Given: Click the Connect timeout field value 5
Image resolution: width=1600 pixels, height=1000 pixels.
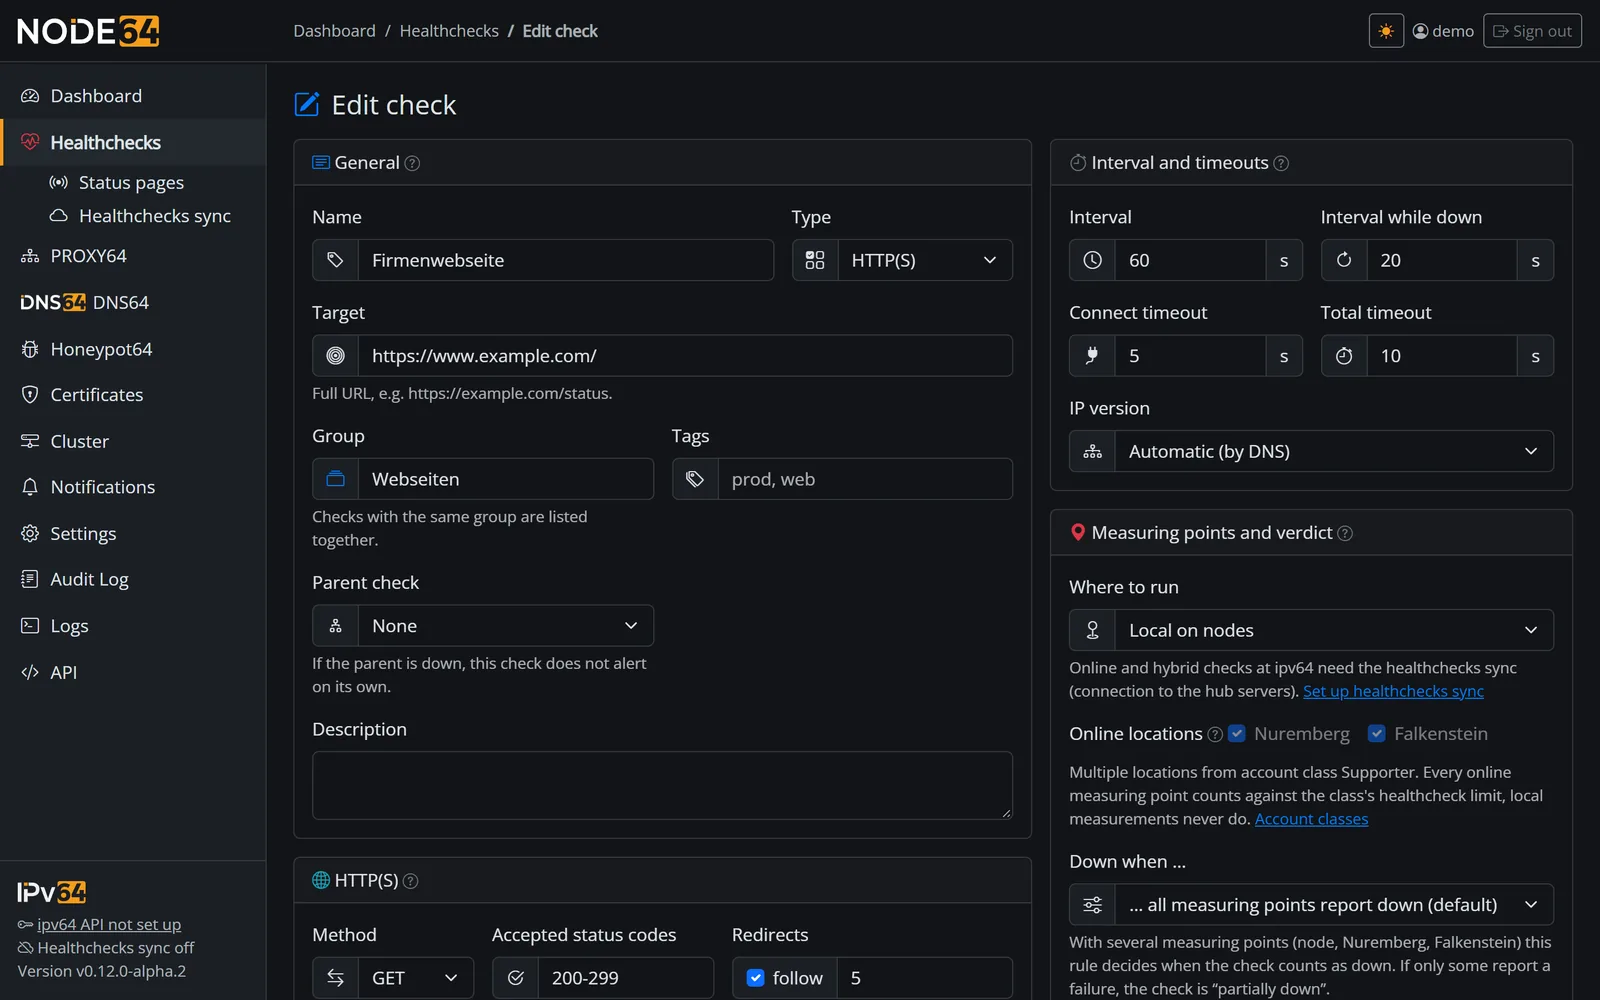Looking at the screenshot, I should (1190, 356).
